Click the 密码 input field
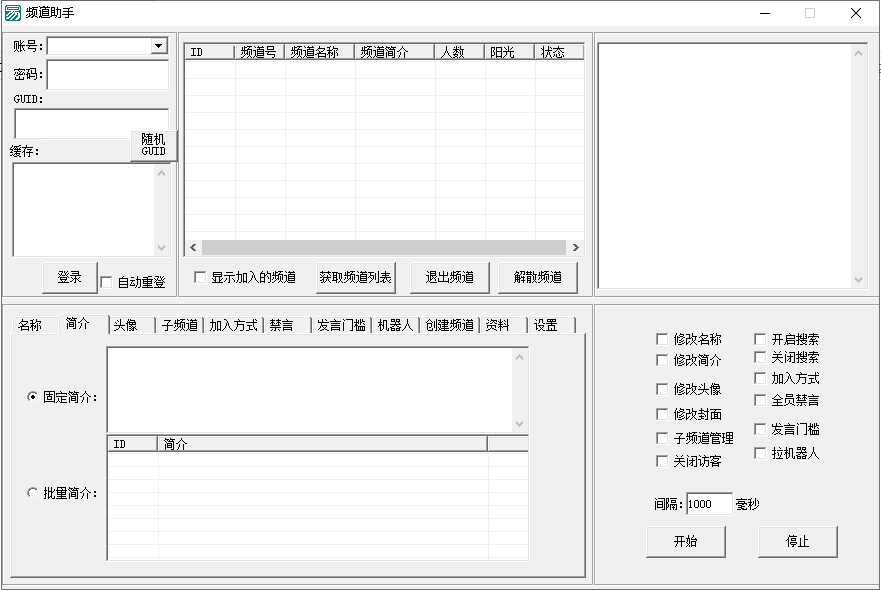This screenshot has width=881, height=591. (x=107, y=75)
